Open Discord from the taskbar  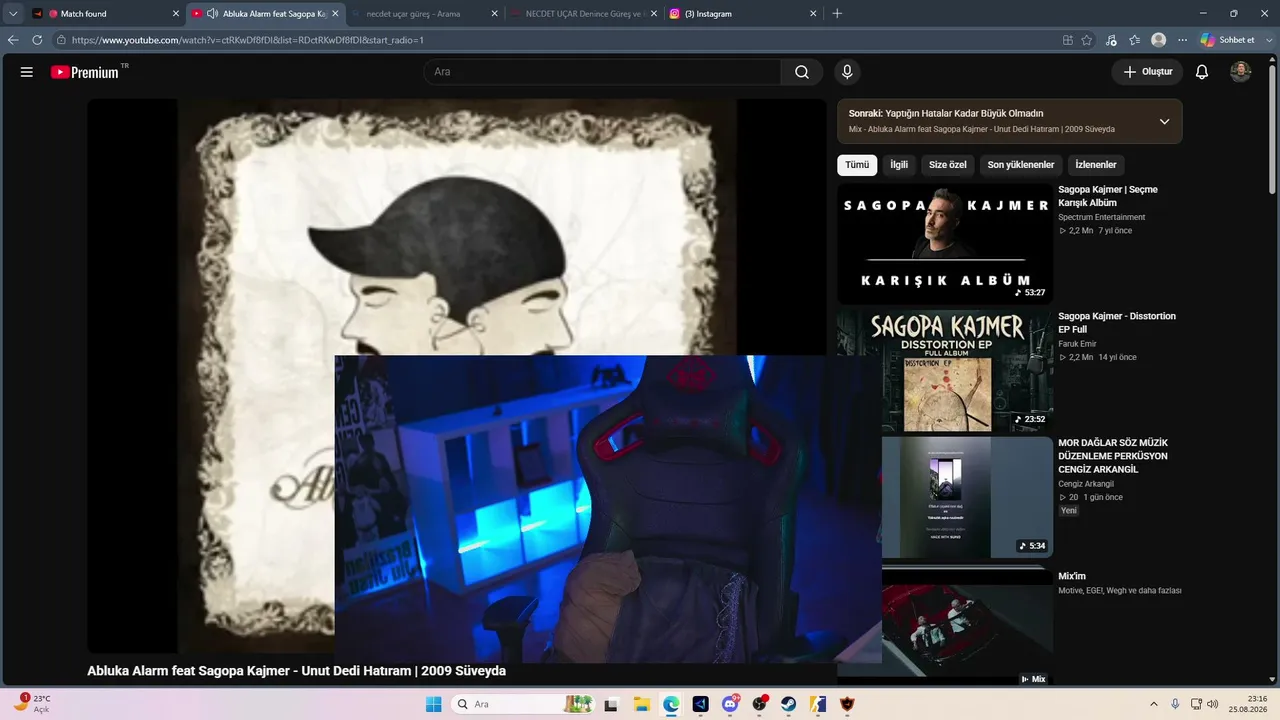click(731, 704)
